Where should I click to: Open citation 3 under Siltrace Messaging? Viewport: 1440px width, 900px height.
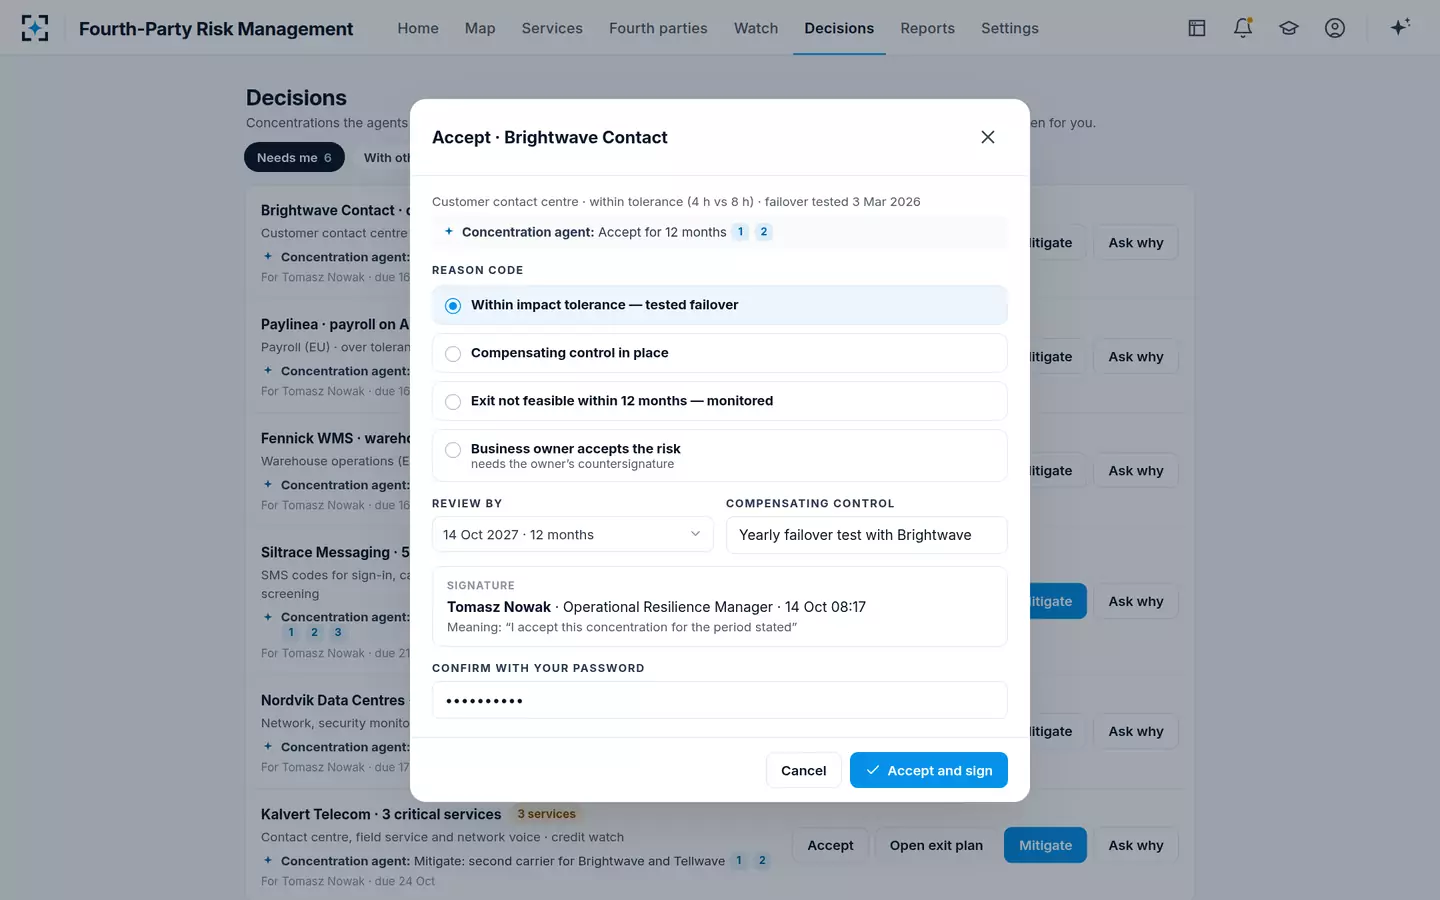pos(338,632)
